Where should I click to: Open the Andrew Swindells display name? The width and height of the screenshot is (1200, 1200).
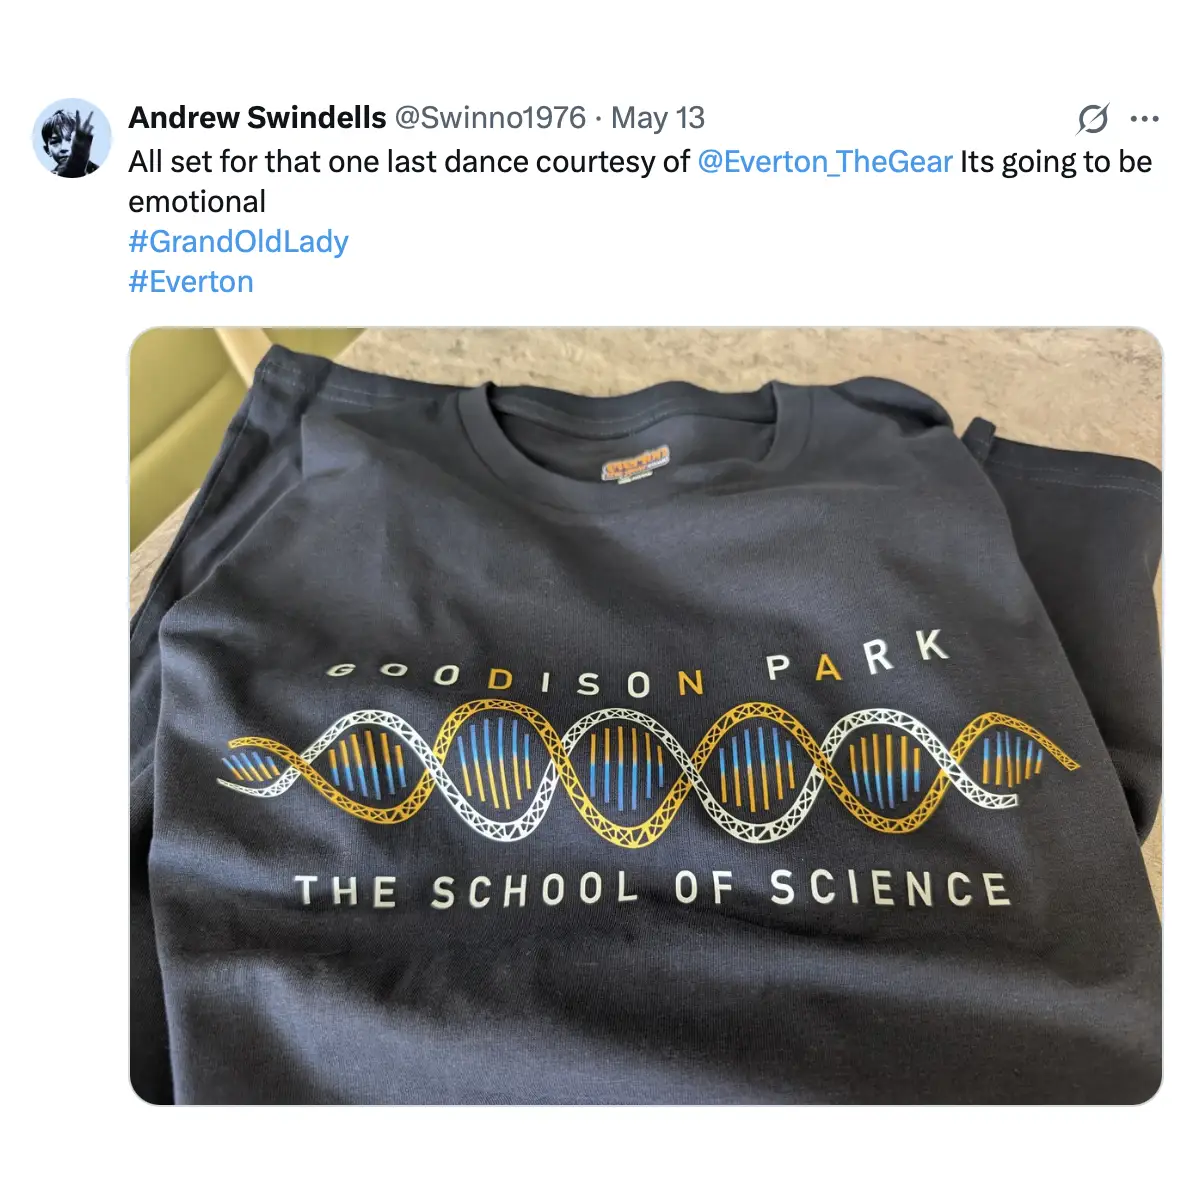[x=257, y=118]
